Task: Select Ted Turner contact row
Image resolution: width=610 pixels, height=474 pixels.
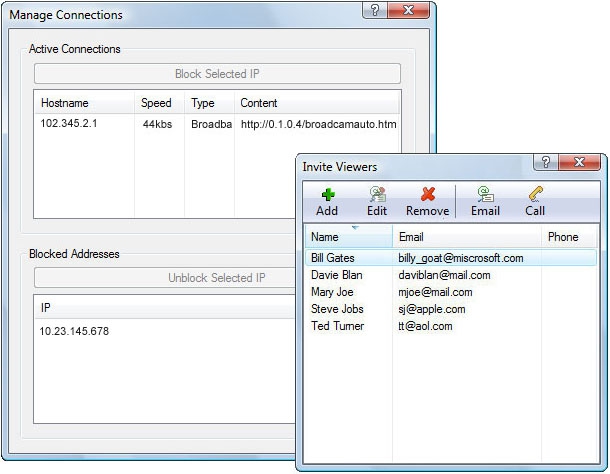Action: [x=450, y=326]
